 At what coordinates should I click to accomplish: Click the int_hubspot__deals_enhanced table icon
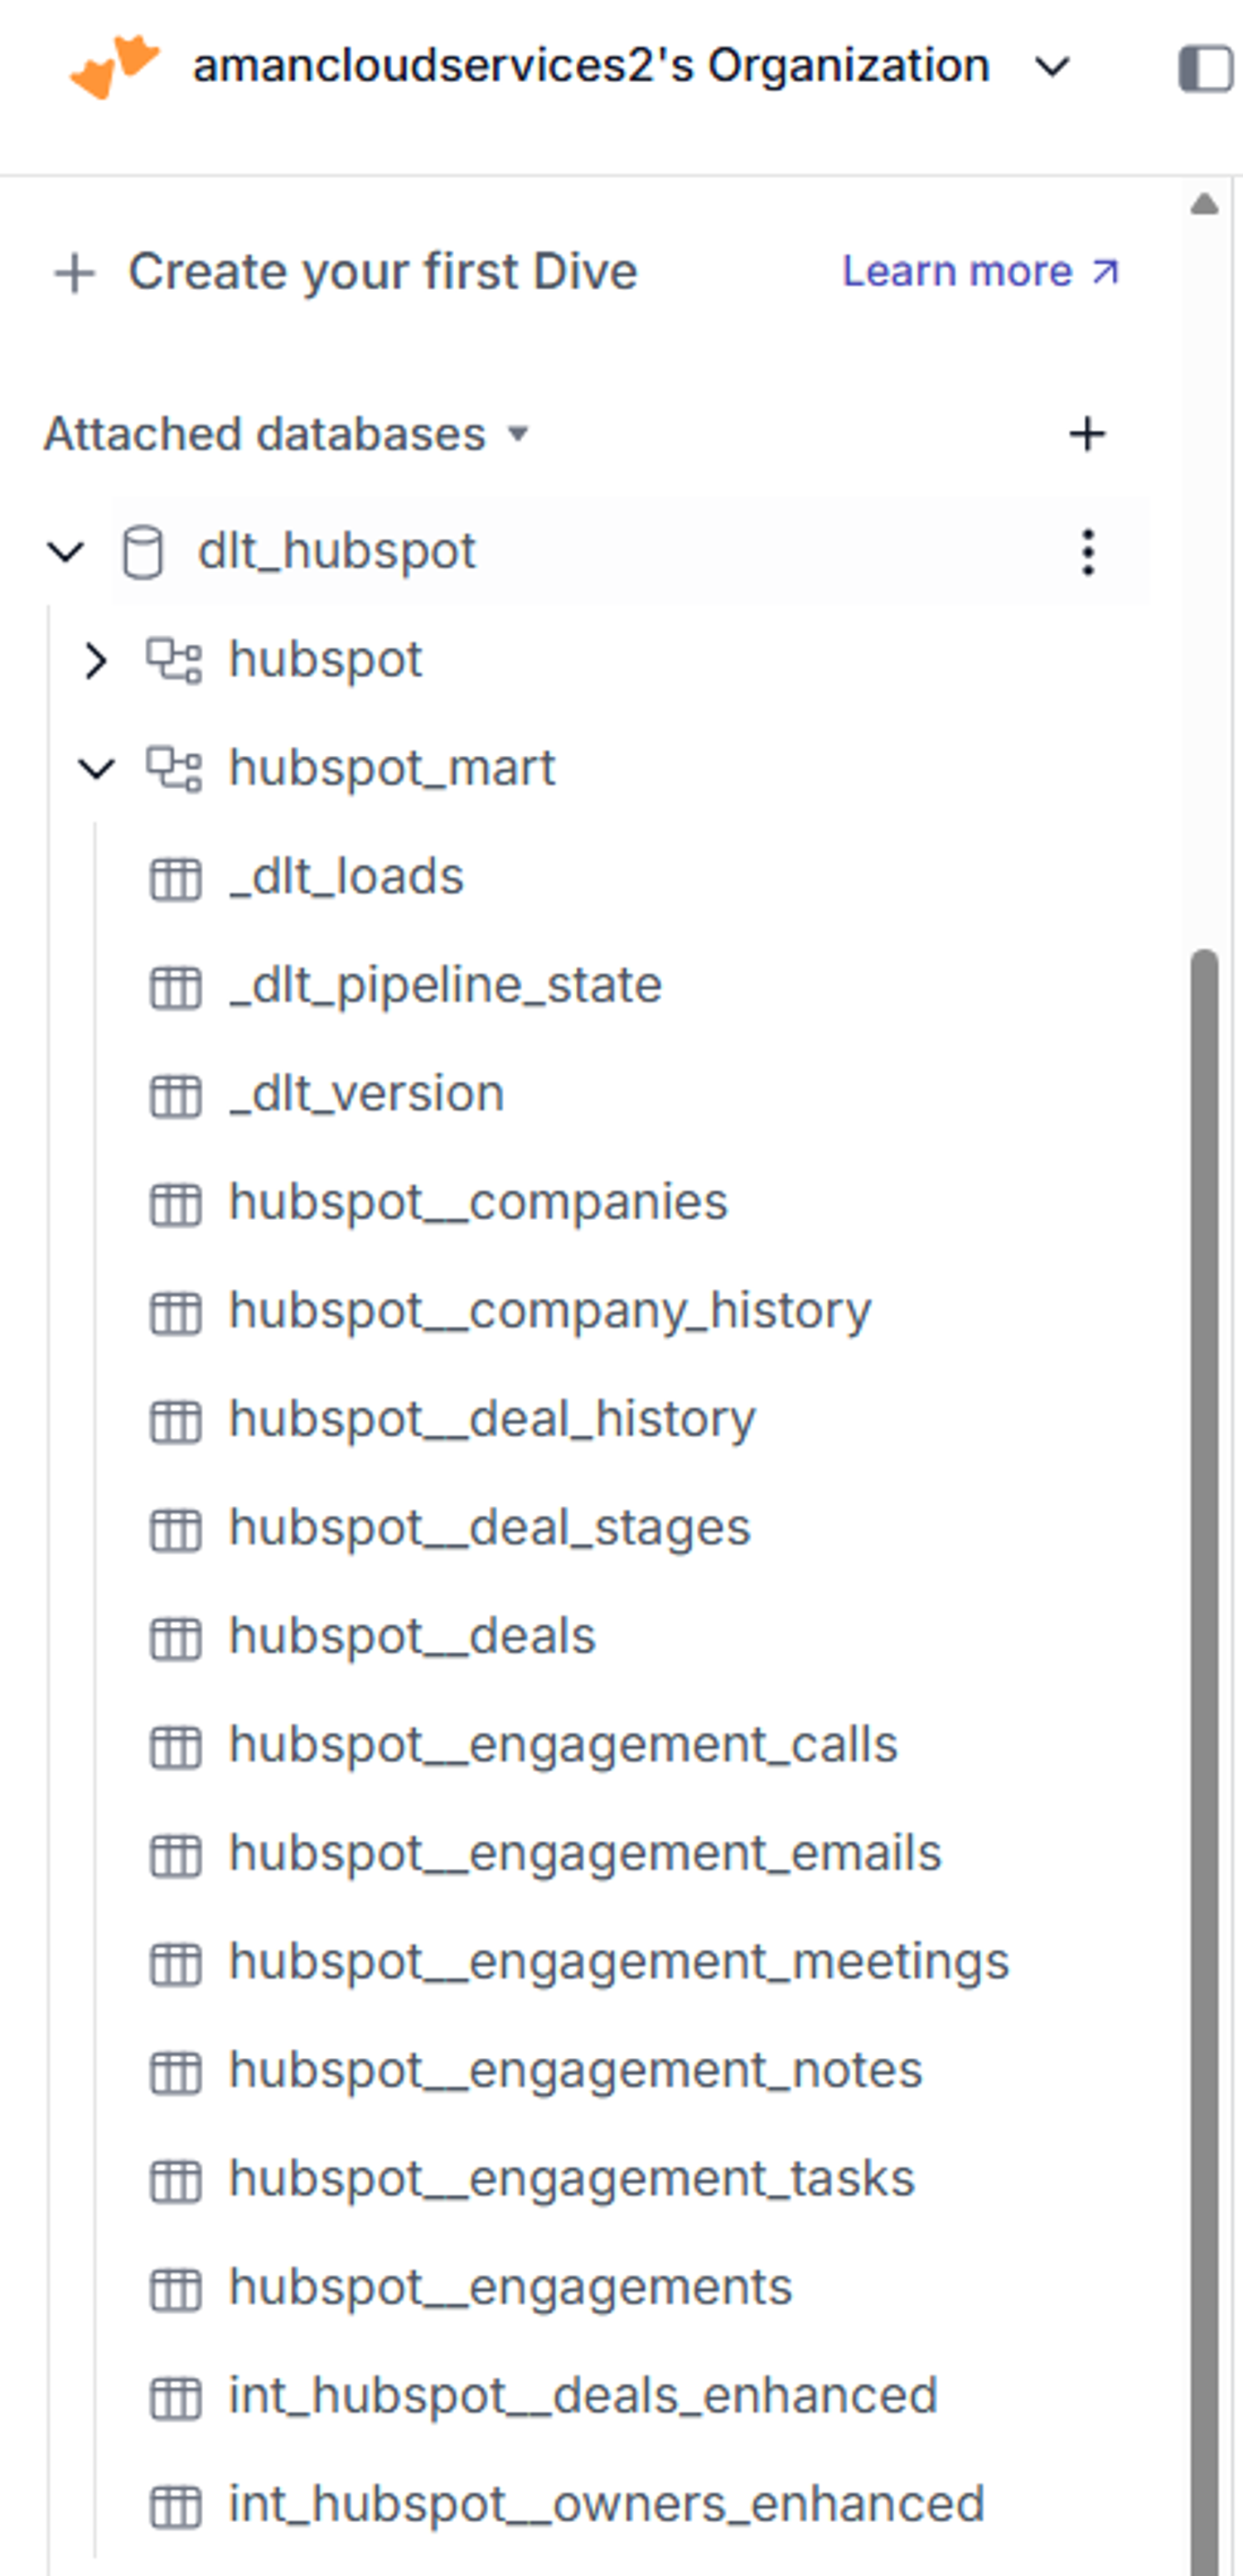[176, 2399]
